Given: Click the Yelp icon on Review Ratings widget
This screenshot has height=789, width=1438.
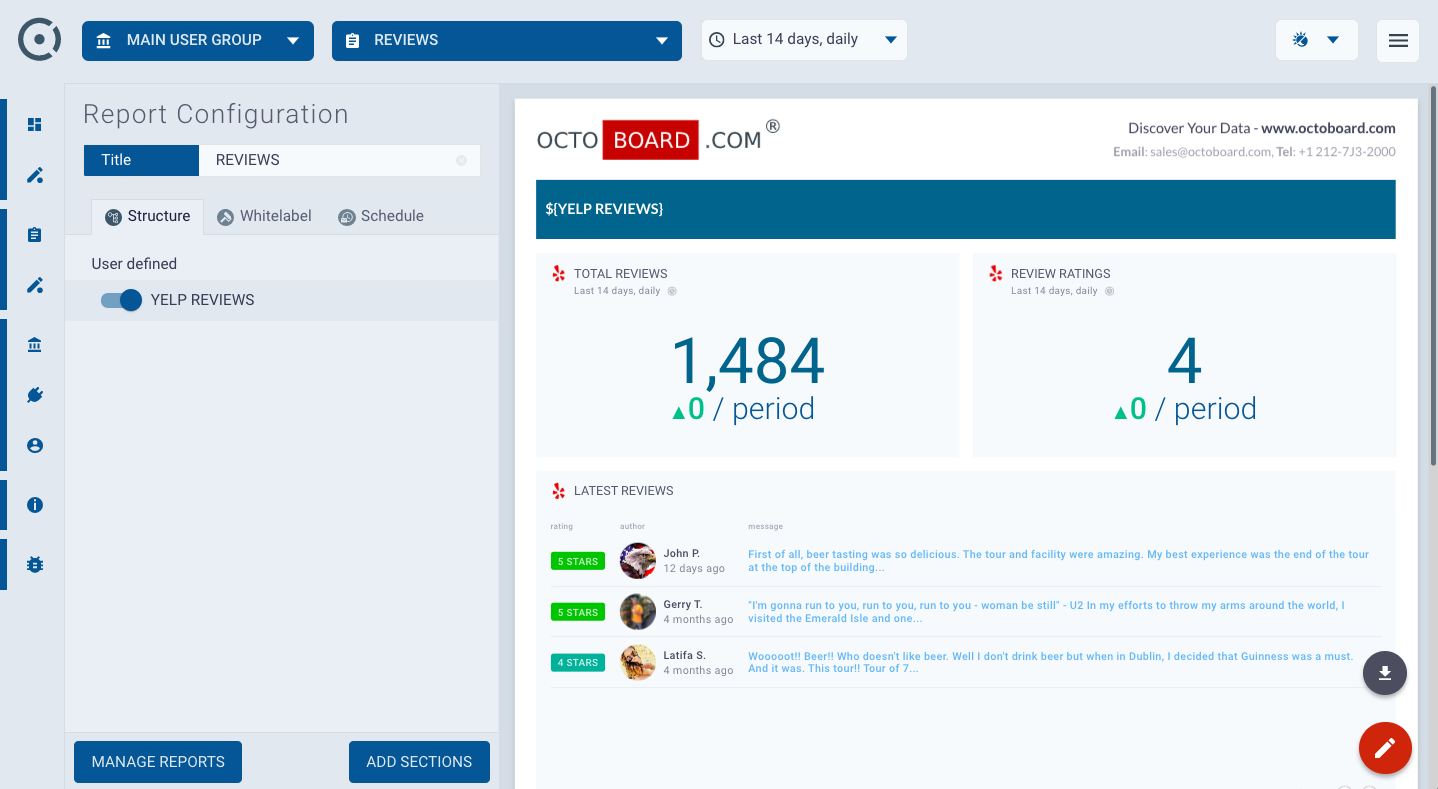Looking at the screenshot, I should pos(996,273).
